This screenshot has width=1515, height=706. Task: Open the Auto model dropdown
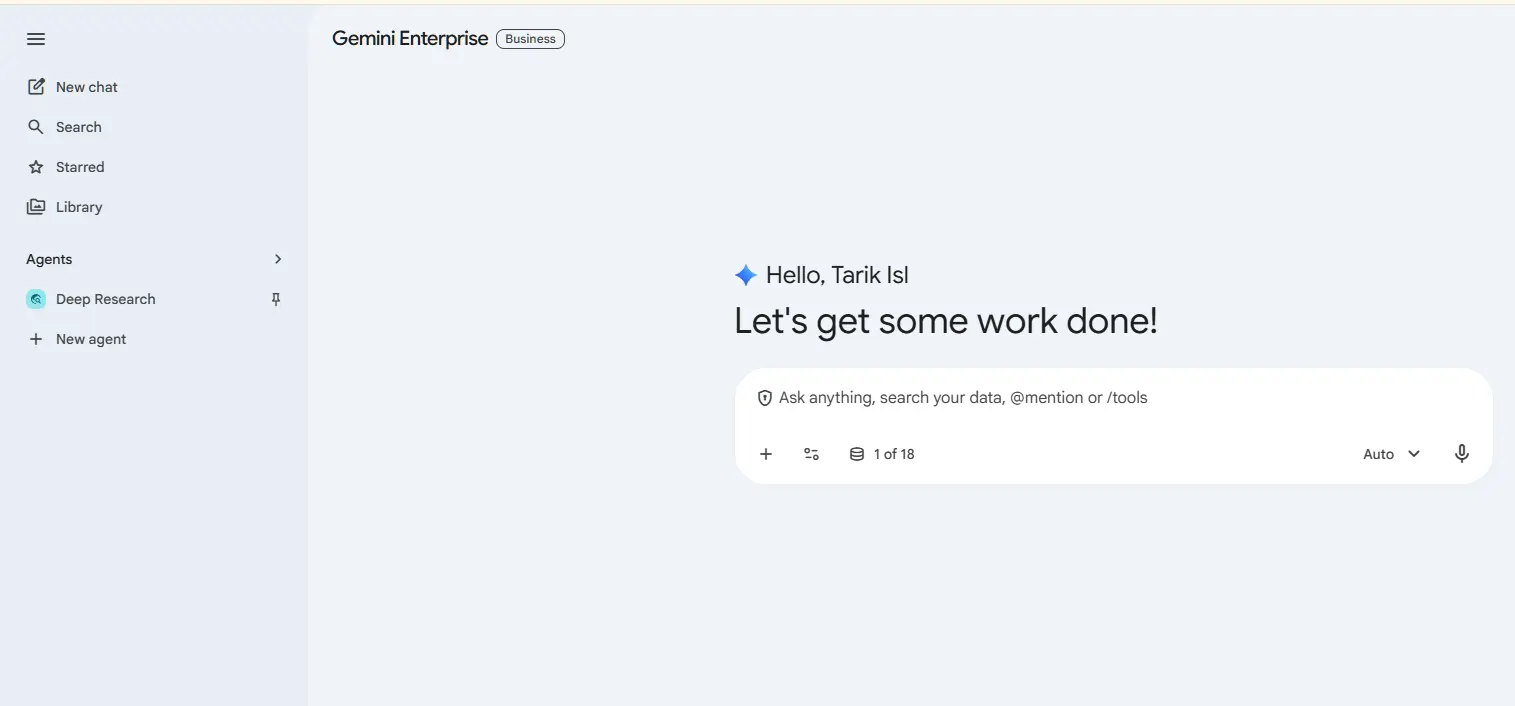pyautogui.click(x=1392, y=454)
